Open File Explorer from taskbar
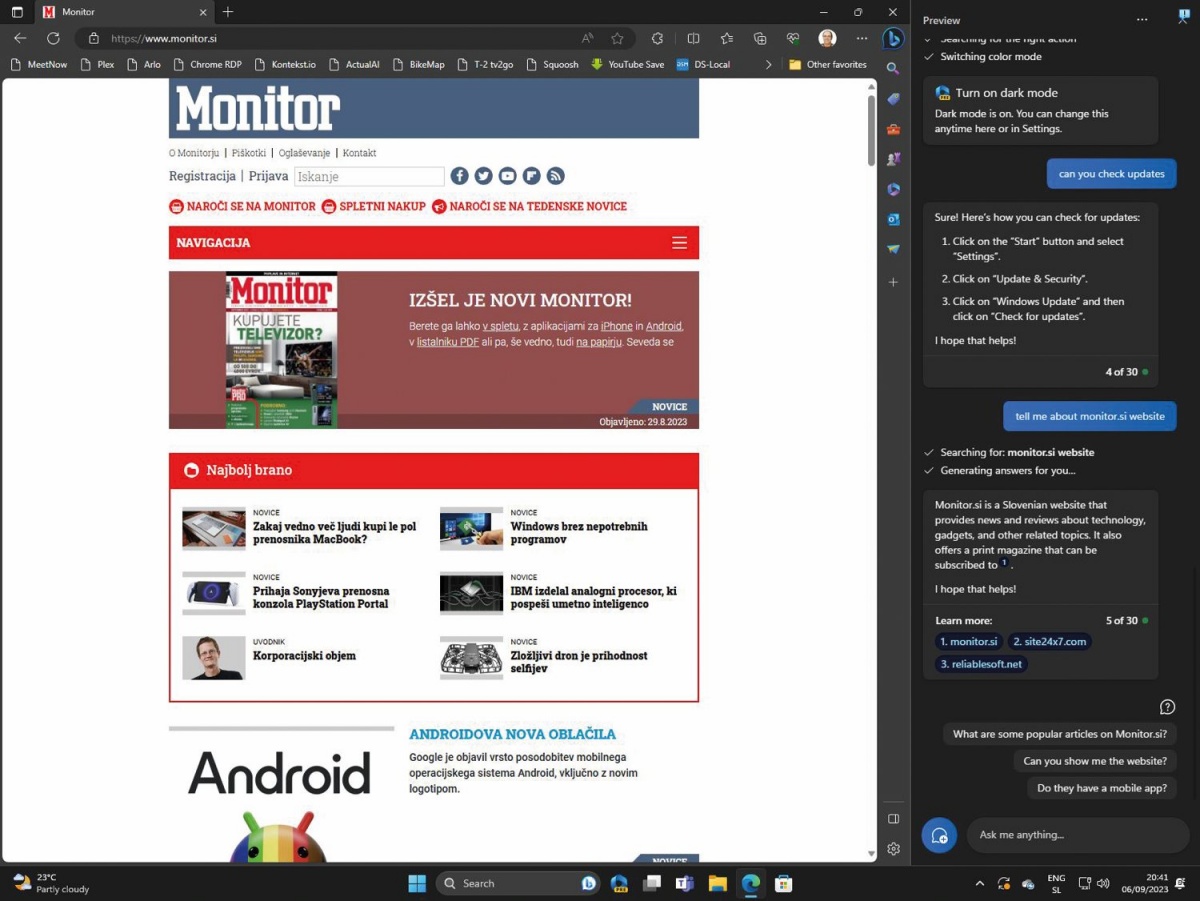This screenshot has width=1200, height=901. [717, 884]
